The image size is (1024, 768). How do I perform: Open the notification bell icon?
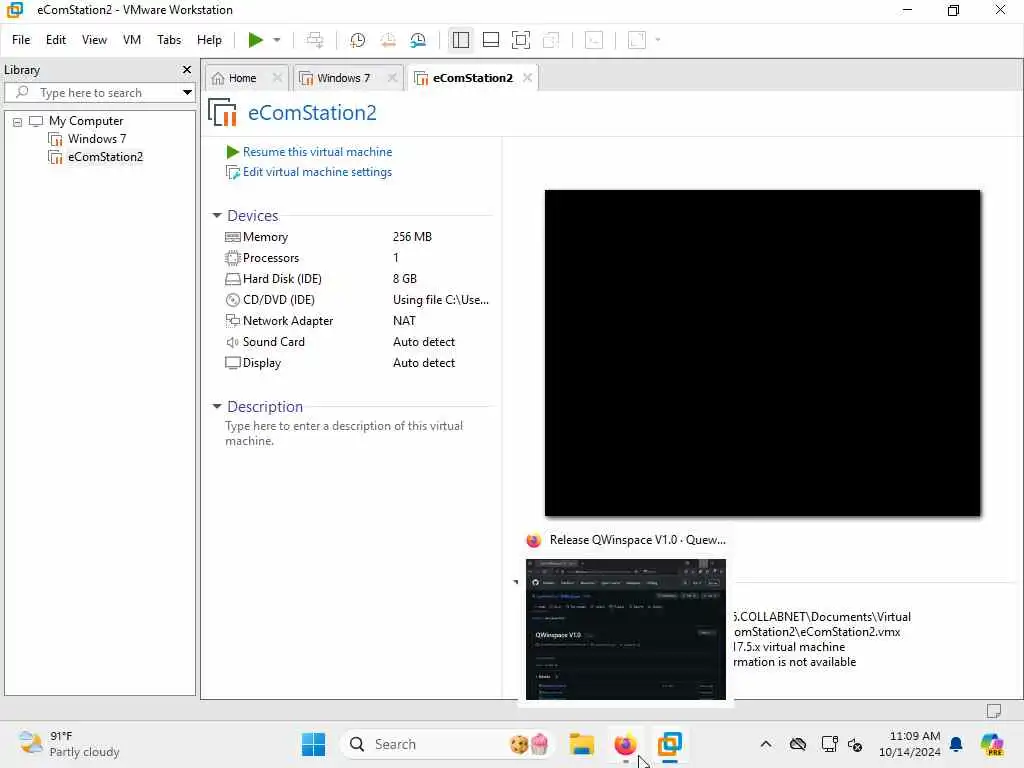point(956,744)
